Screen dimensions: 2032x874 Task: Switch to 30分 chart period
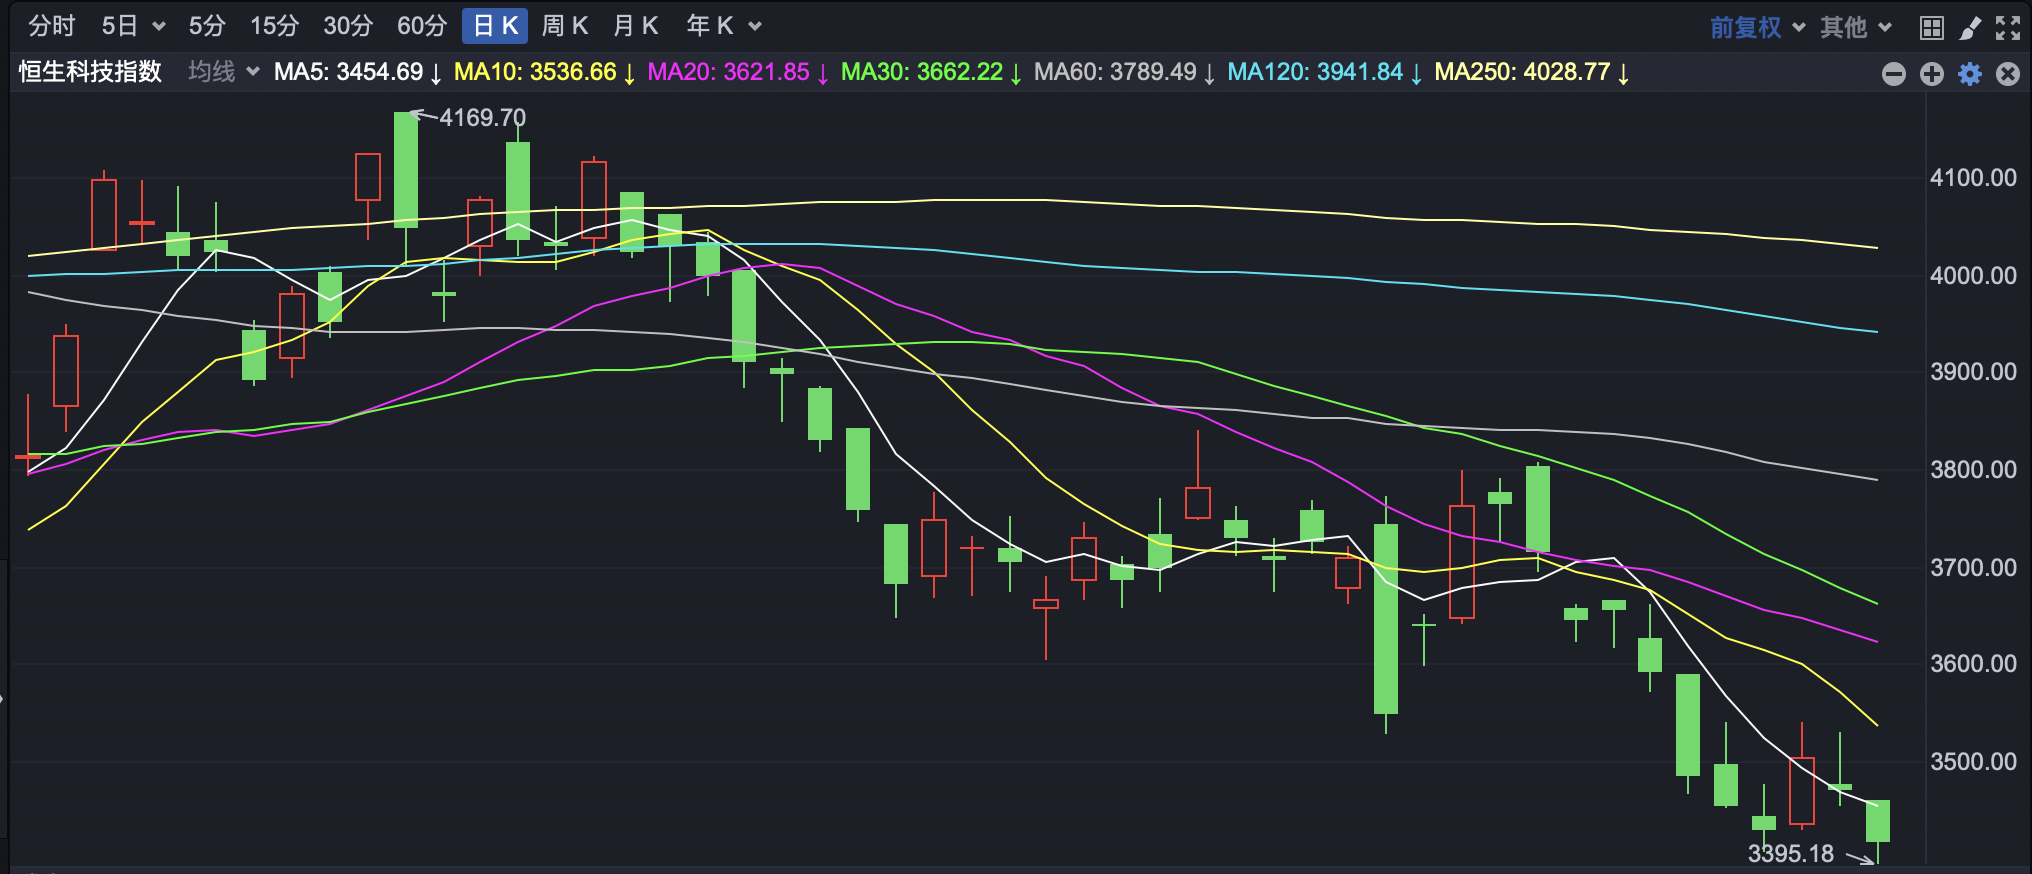(348, 26)
